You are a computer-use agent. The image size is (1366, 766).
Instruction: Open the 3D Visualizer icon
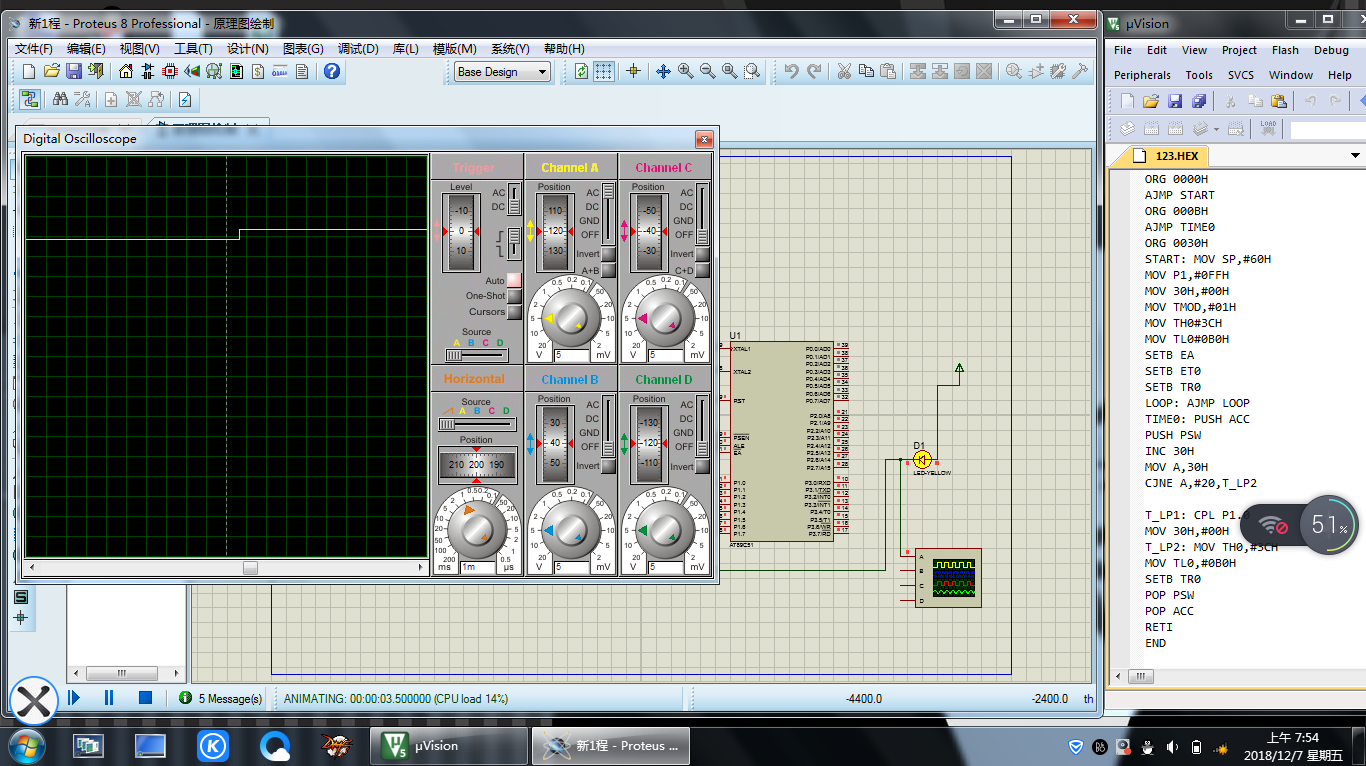(x=191, y=71)
